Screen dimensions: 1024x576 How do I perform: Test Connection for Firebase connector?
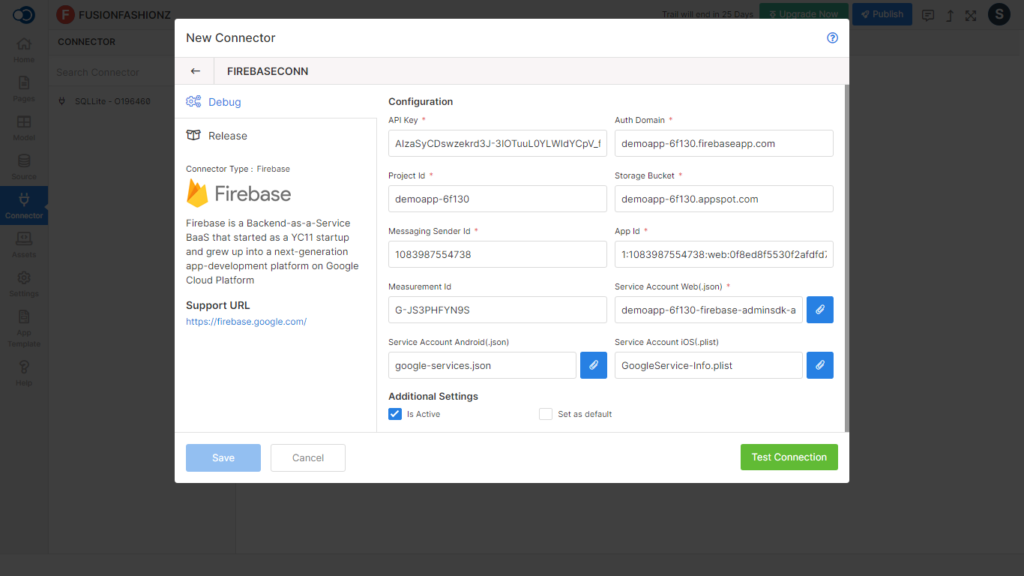pyautogui.click(x=789, y=457)
